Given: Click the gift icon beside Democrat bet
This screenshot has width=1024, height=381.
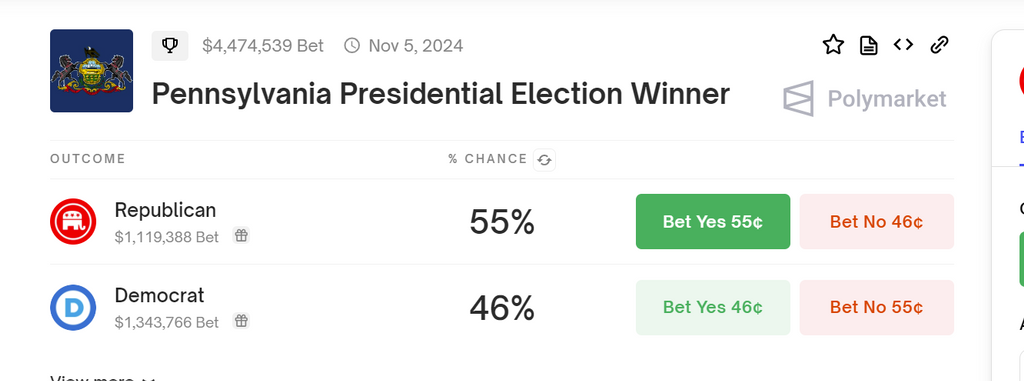Looking at the screenshot, I should 241,321.
